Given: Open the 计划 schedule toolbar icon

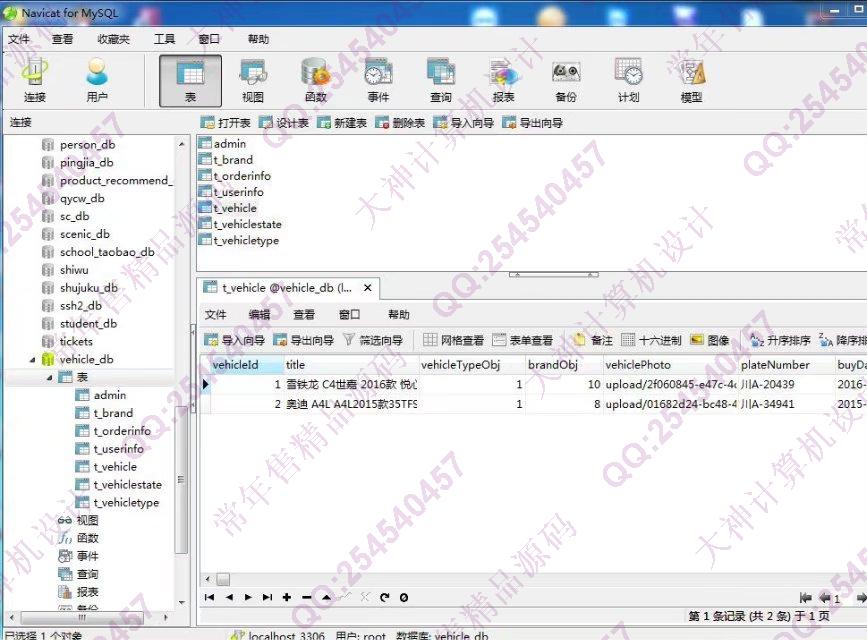Looking at the screenshot, I should click(629, 81).
